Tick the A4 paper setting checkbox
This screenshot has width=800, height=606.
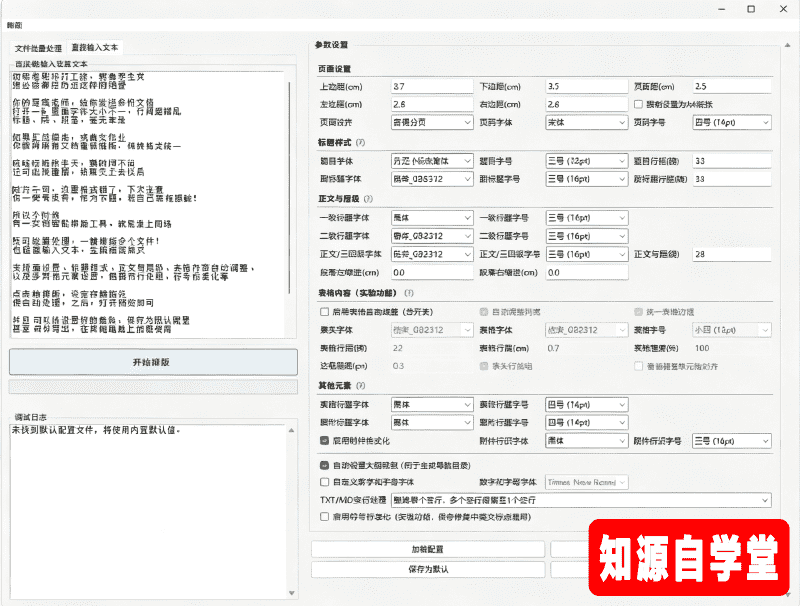click(x=638, y=104)
